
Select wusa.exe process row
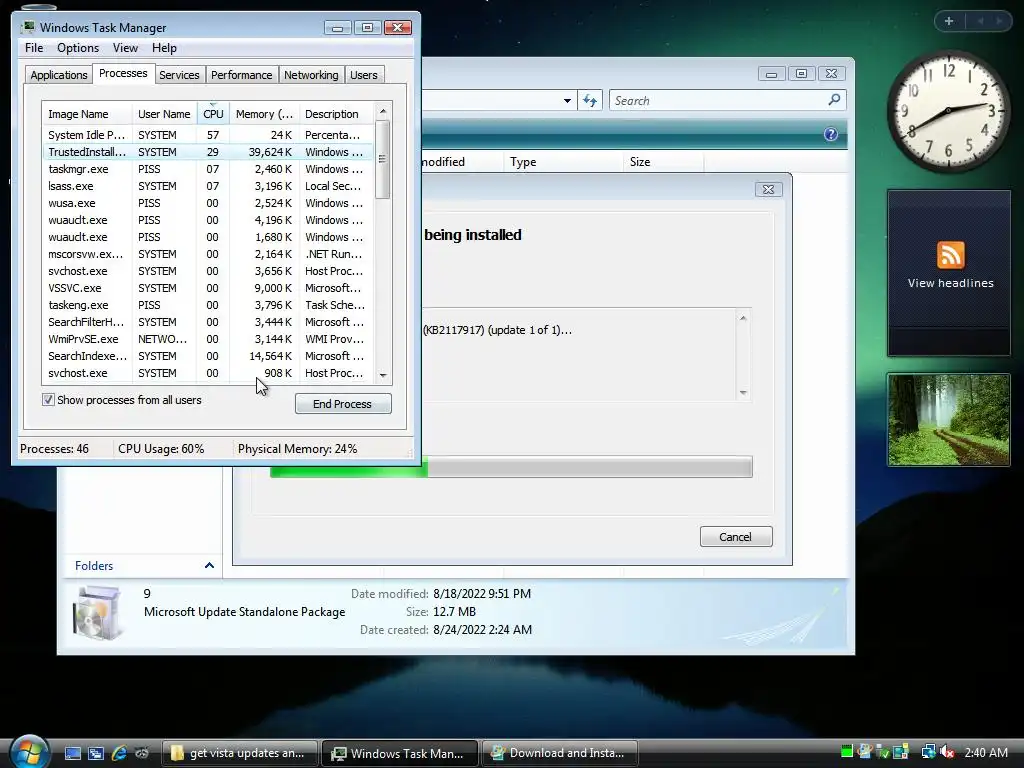pos(208,202)
